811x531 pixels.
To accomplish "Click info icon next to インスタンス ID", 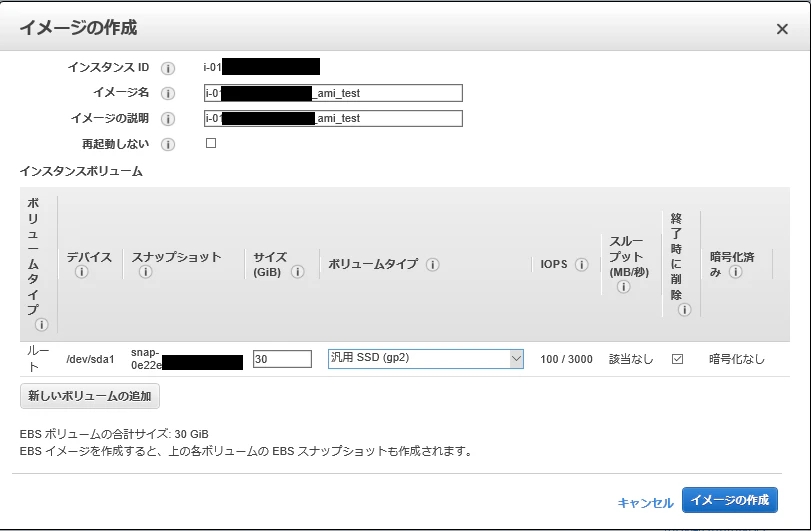I will 168,68.
